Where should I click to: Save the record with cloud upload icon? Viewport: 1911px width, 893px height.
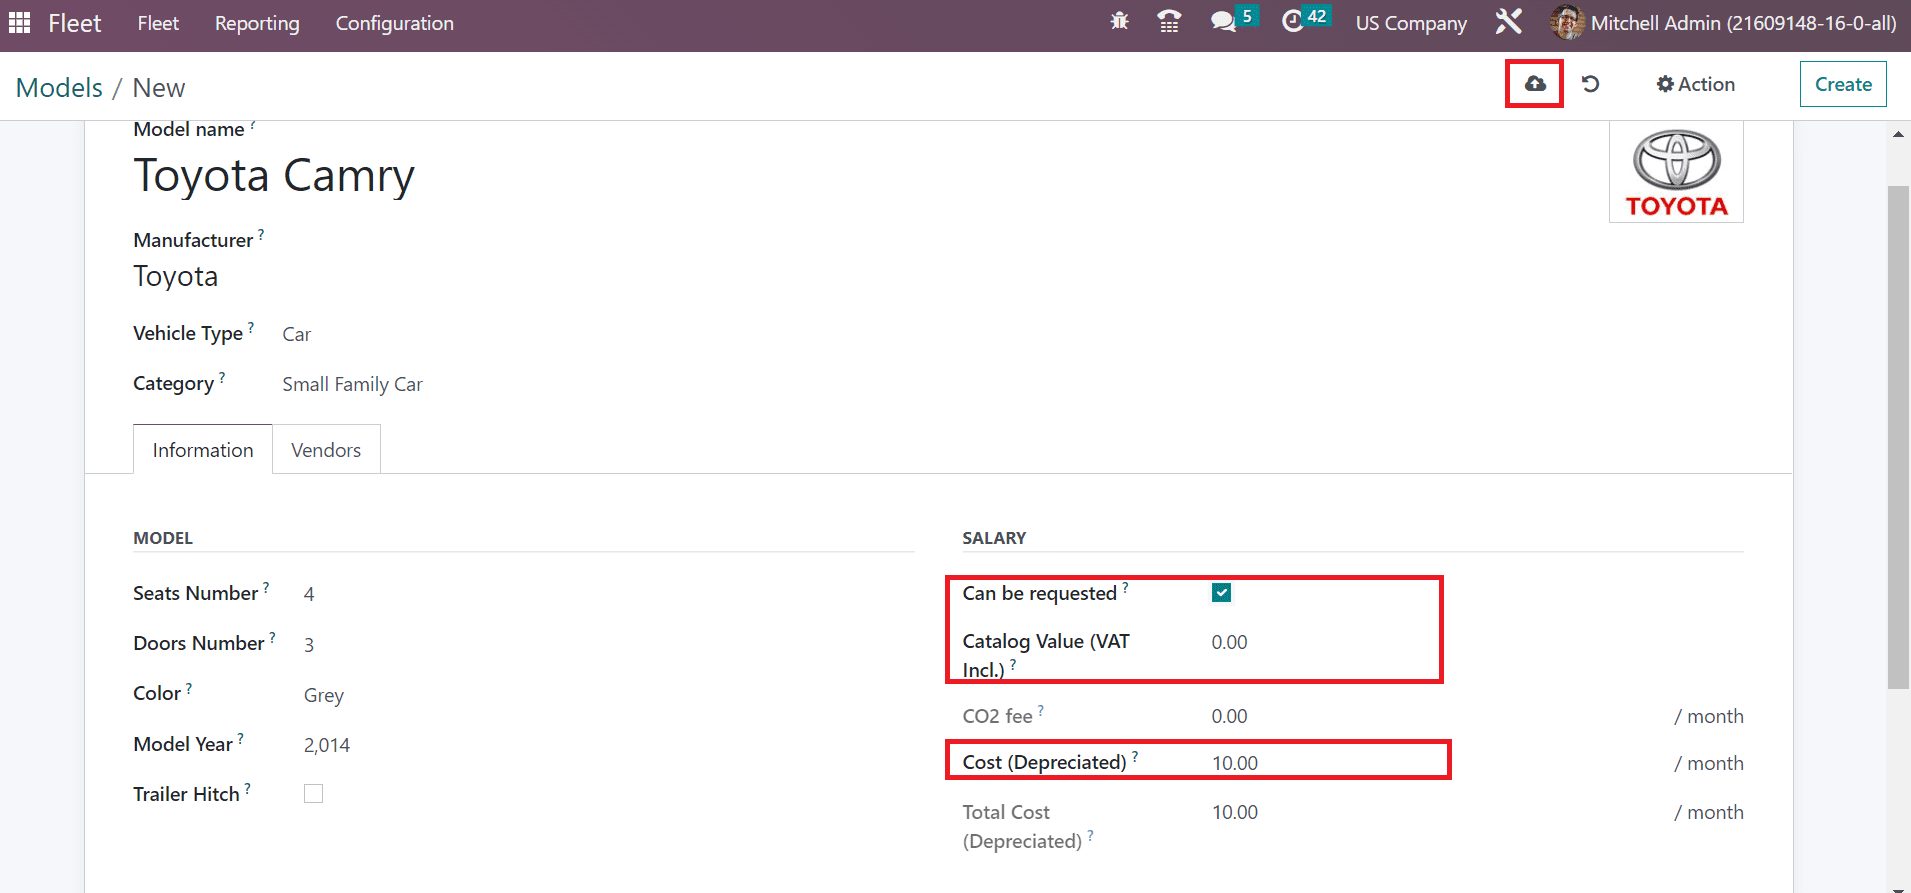click(1535, 84)
